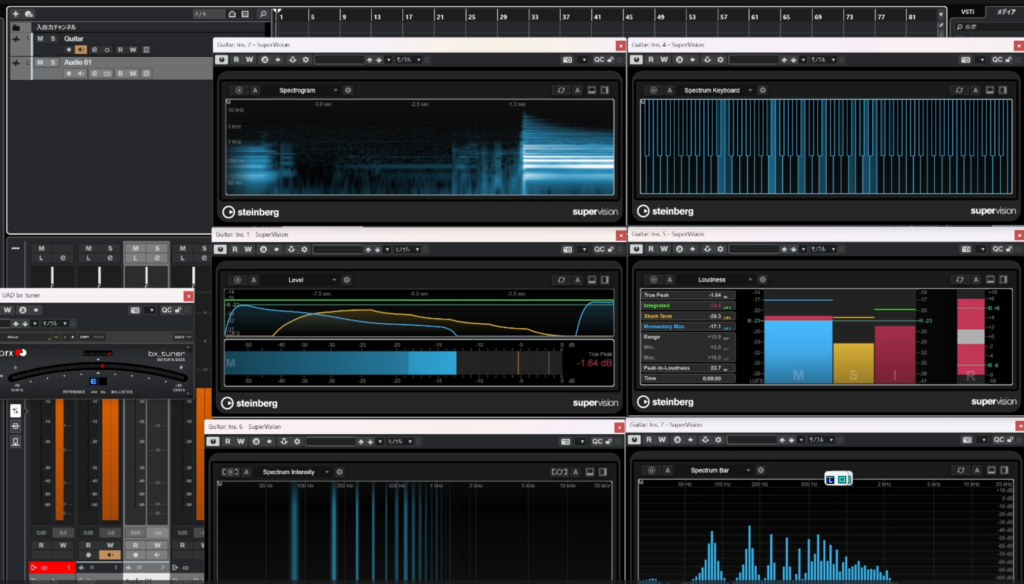1024x584 pixels.
Task: Load the next preset in Ins. 4 window
Action: coord(793,59)
